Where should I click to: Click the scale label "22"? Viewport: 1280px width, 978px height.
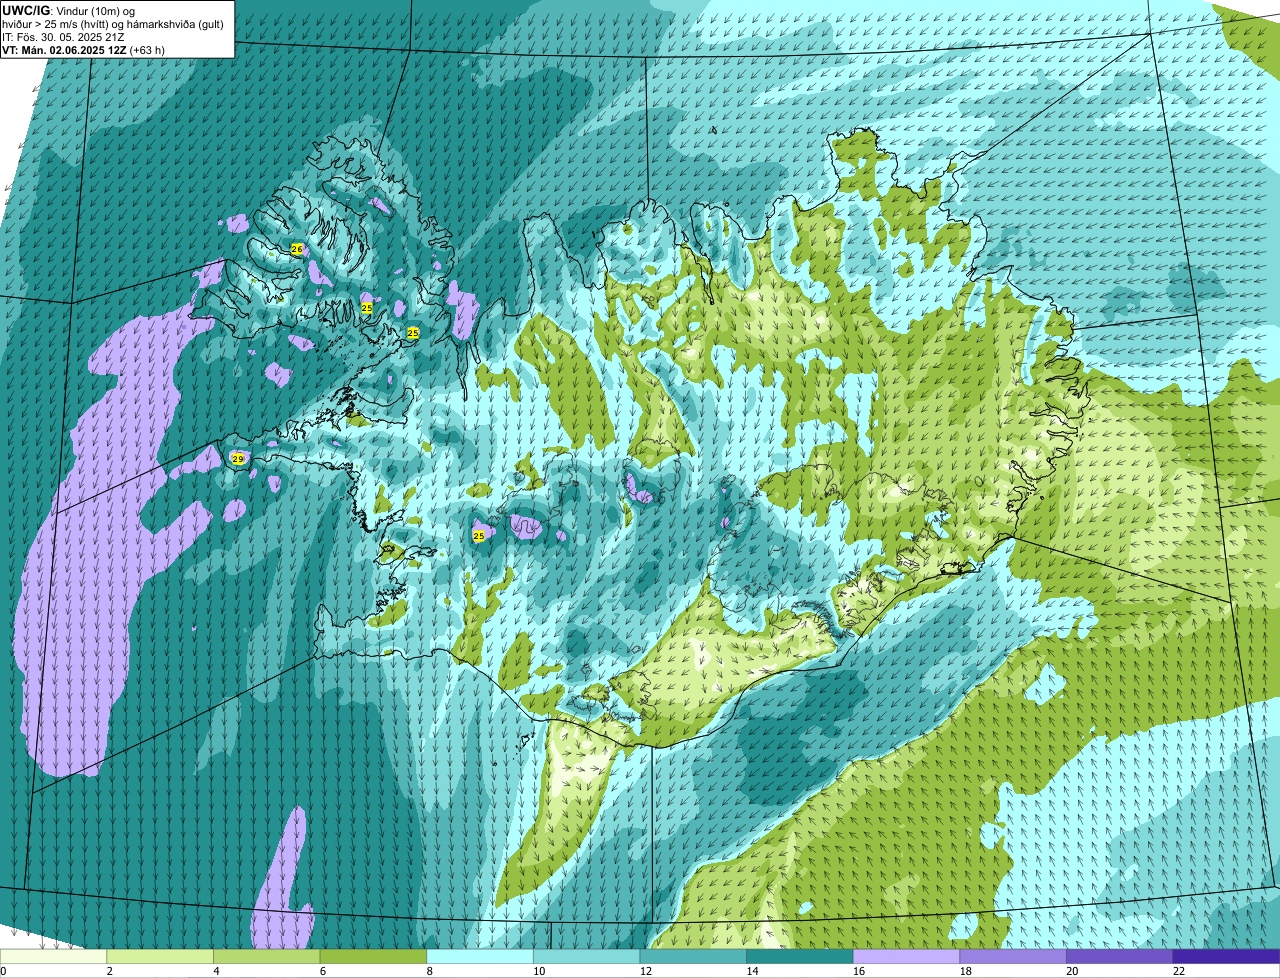(1178, 971)
